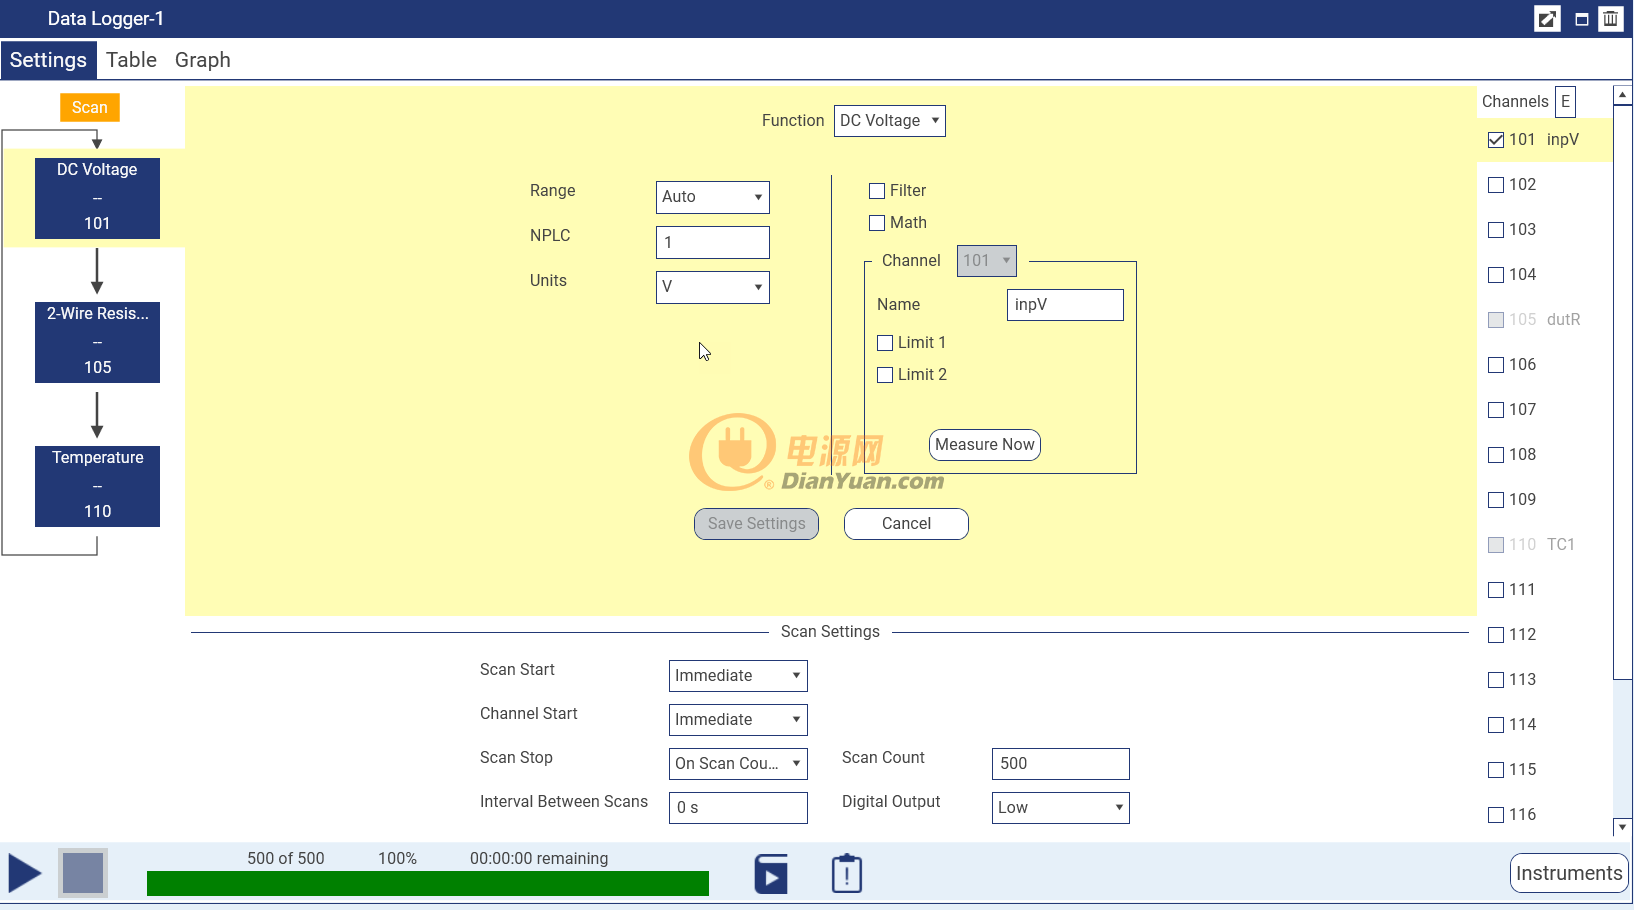This screenshot has width=1634, height=910.
Task: Select the Temperature 110 scan block
Action: point(97,485)
